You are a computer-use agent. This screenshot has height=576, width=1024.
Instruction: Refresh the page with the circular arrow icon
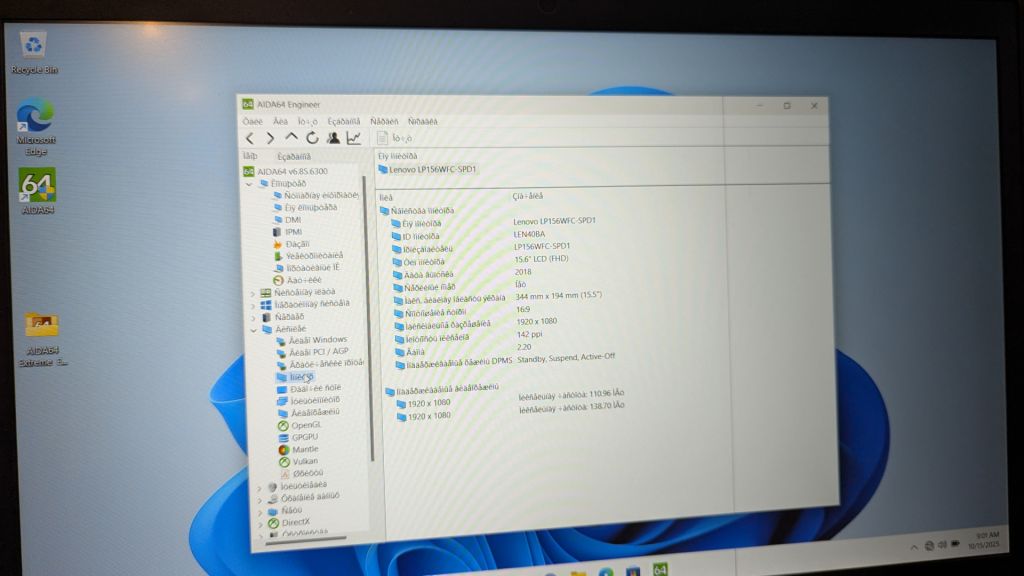tap(312, 138)
